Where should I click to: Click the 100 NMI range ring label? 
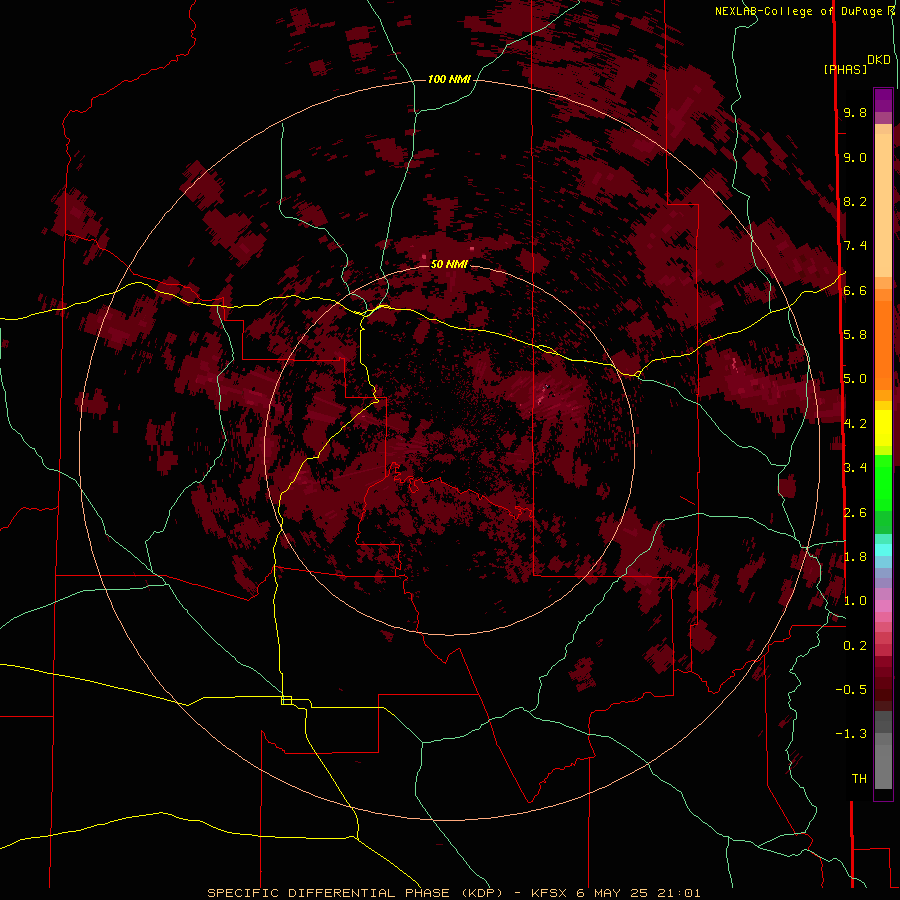pos(449,79)
